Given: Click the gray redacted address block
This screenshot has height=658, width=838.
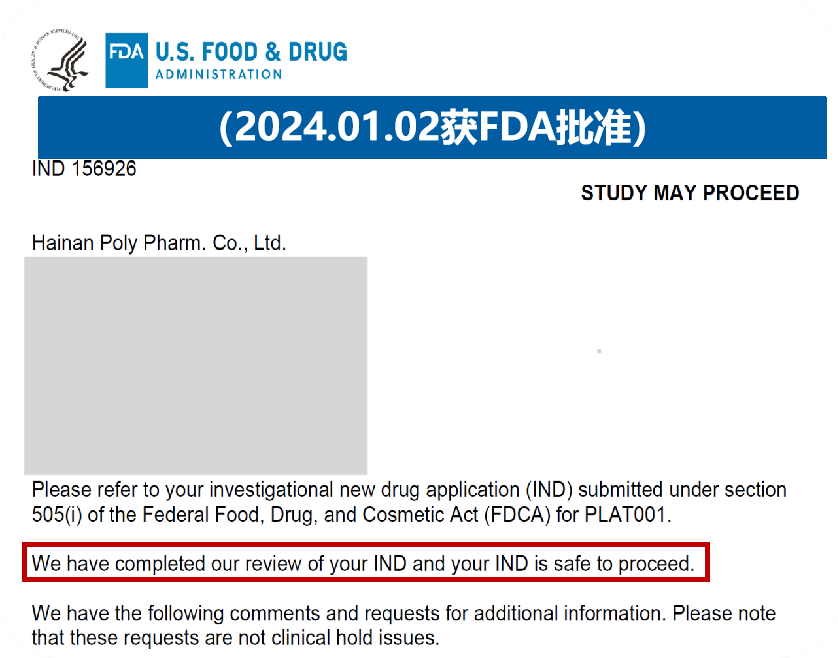Looking at the screenshot, I should click(196, 365).
